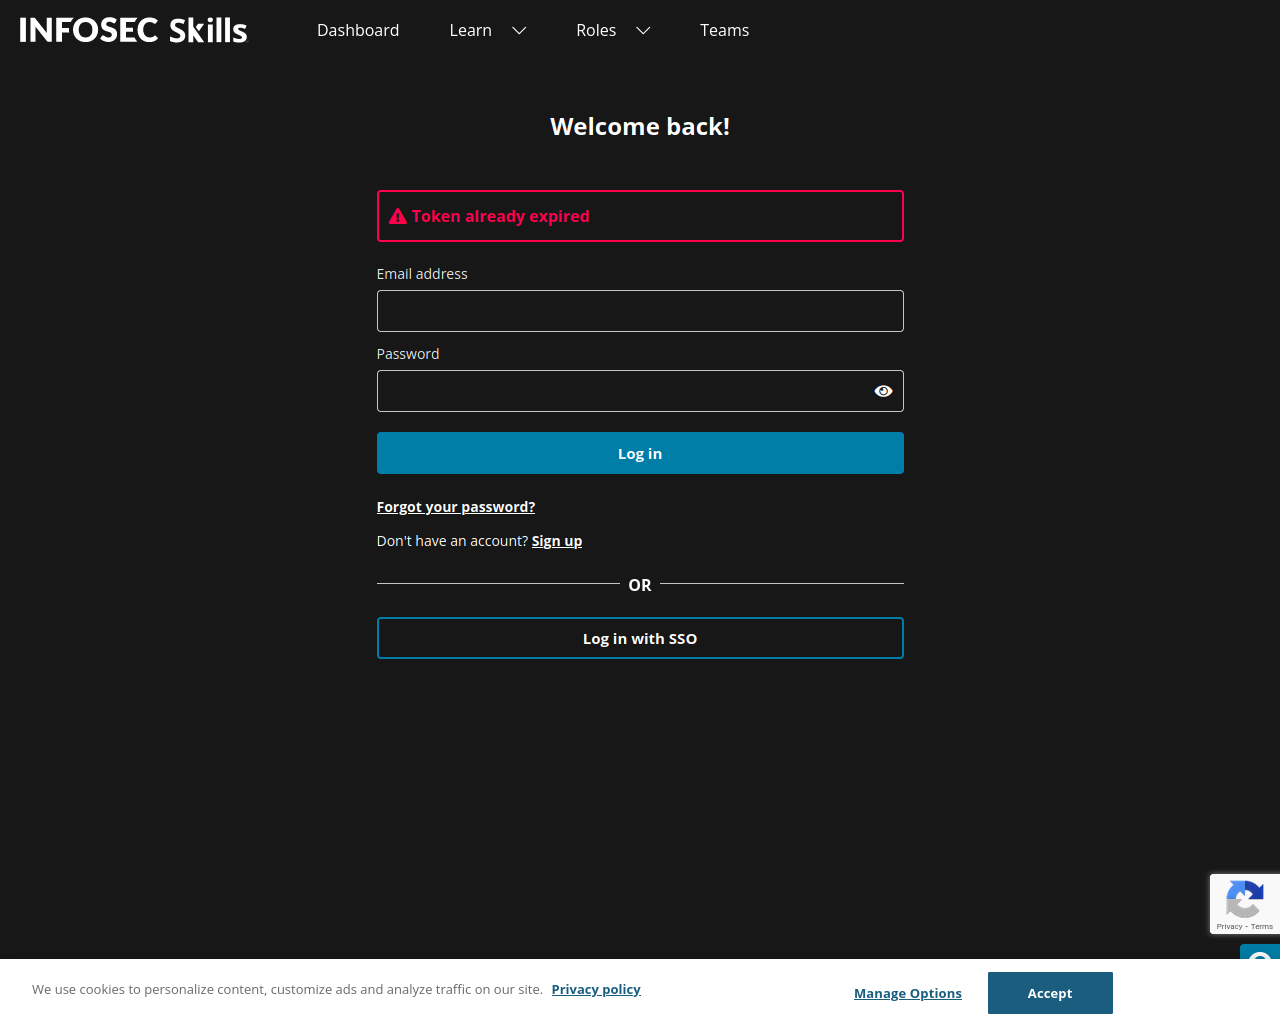Focus the Email address input field
Screen dimensions: 1280x1024
[640, 311]
